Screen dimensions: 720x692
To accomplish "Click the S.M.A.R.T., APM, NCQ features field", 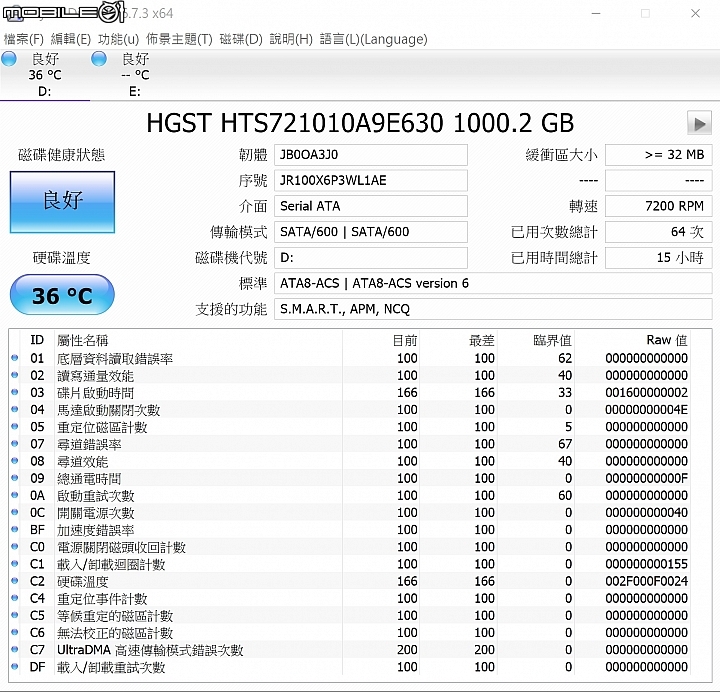I will [493, 309].
